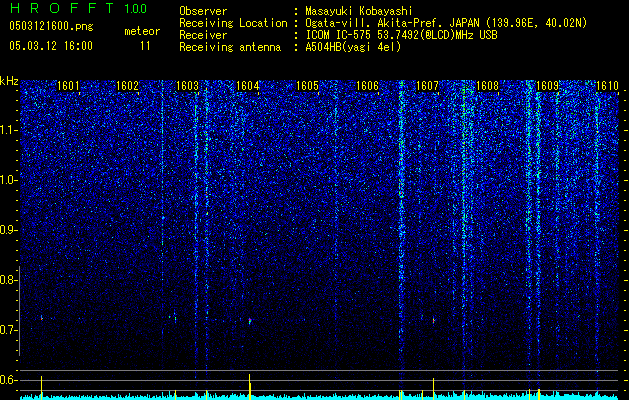Click the 1610 time marker

[x=607, y=86]
